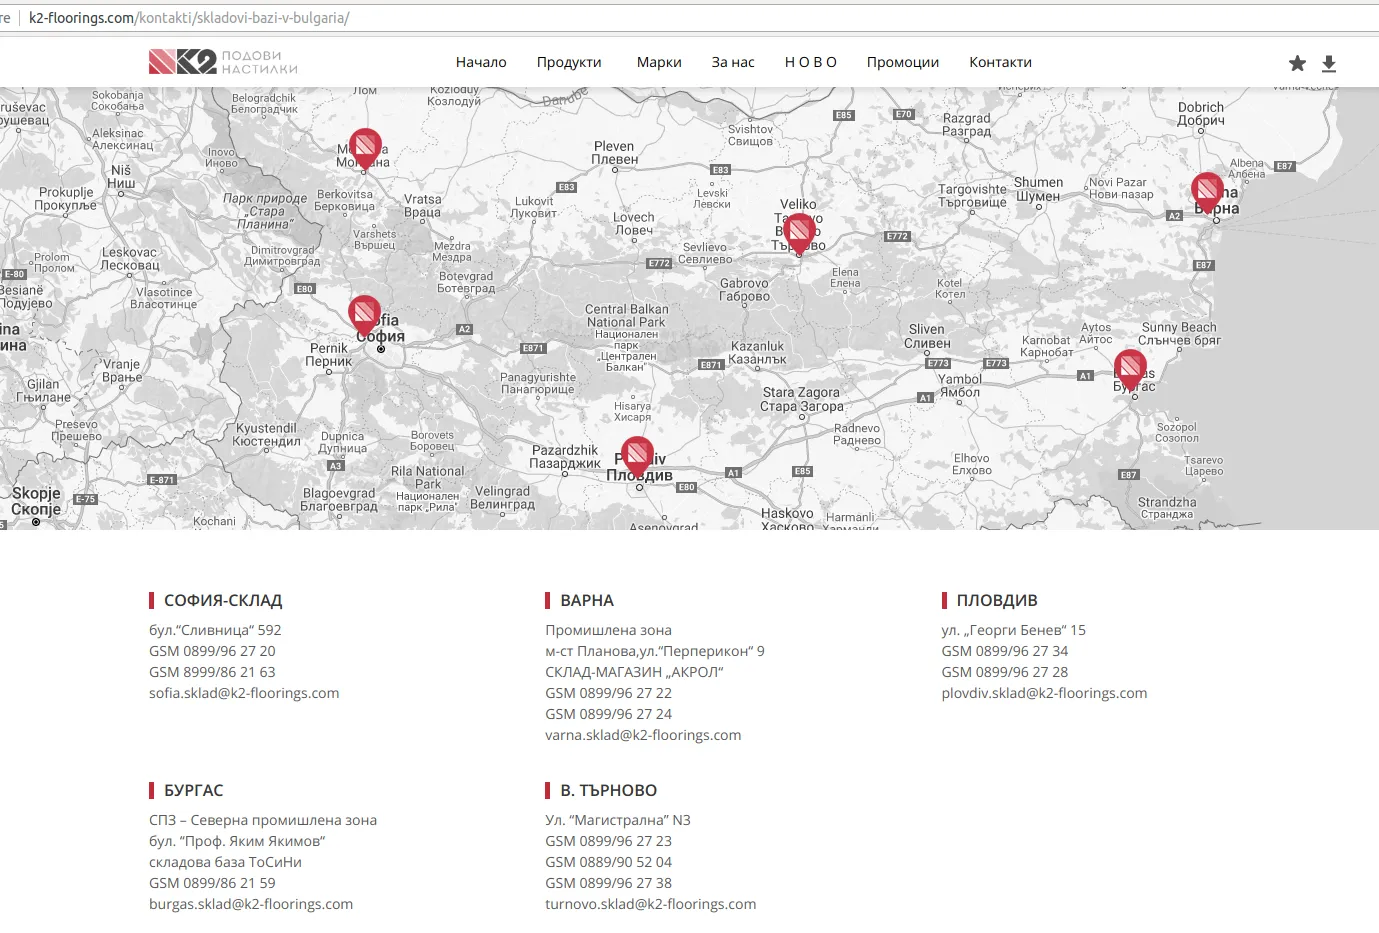Viewport: 1379px width, 933px height.
Task: Open the Марки menu item
Action: (659, 62)
